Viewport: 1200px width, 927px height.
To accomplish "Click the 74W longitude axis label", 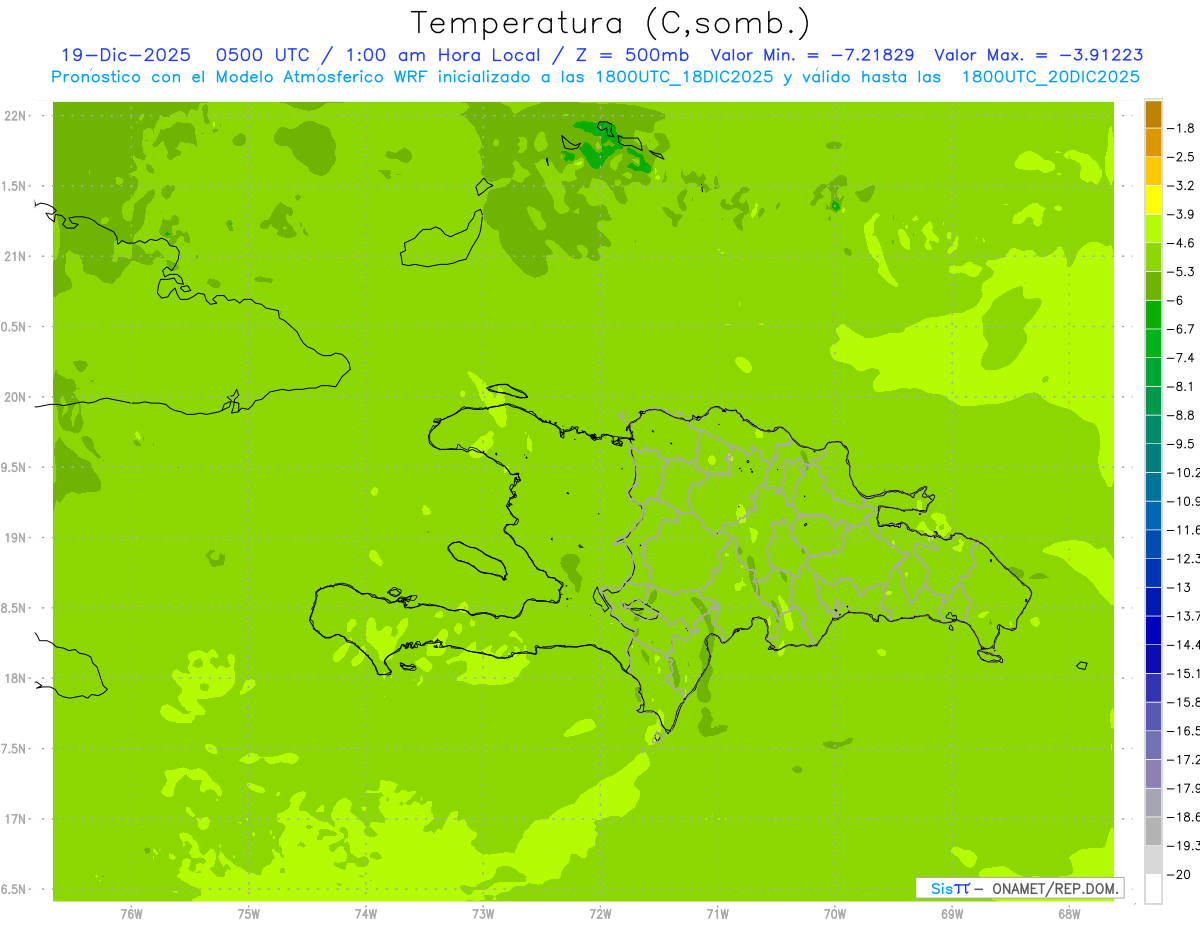I will click(x=366, y=914).
